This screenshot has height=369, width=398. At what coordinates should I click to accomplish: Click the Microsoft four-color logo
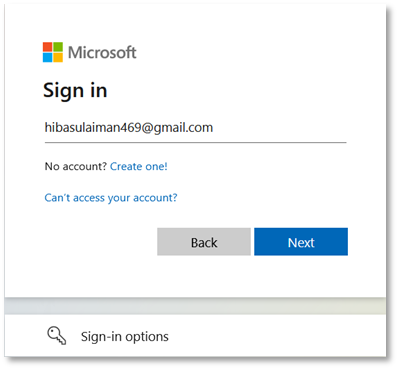(53, 52)
